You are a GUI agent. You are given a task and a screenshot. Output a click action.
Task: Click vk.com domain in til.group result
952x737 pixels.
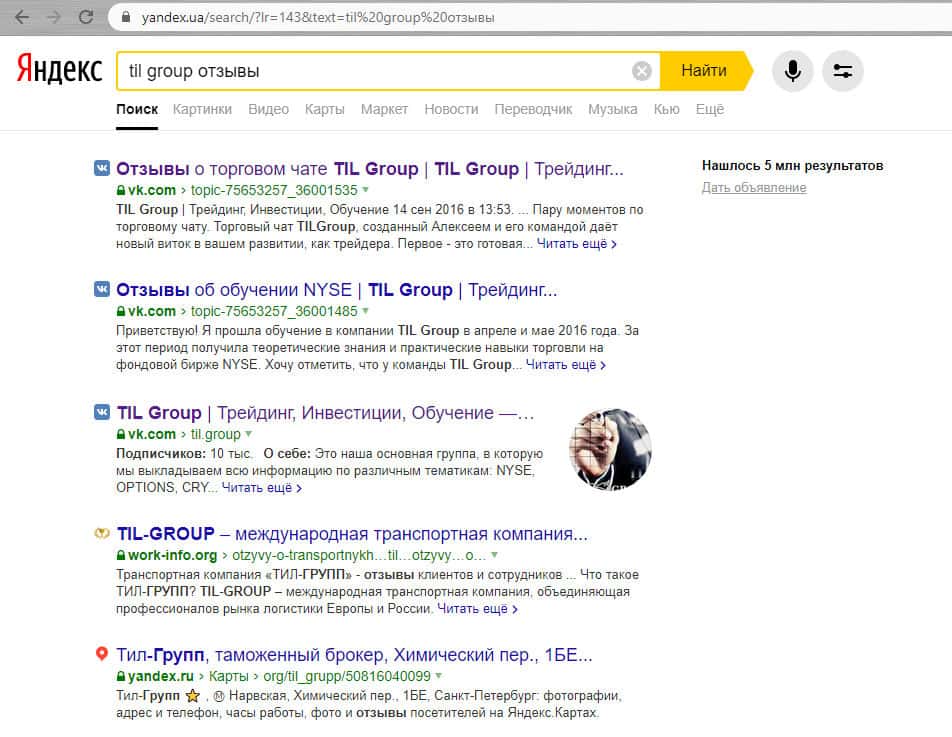151,434
